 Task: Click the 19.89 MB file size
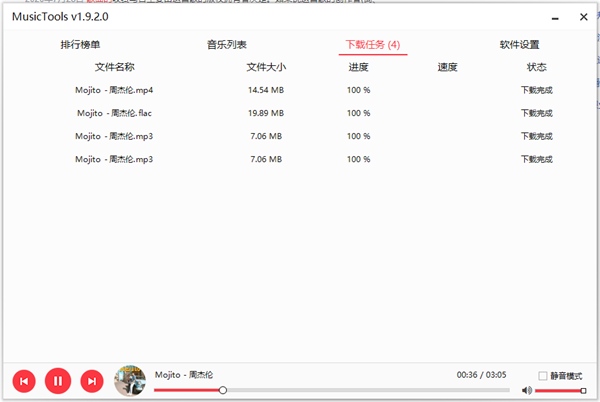(x=266, y=113)
